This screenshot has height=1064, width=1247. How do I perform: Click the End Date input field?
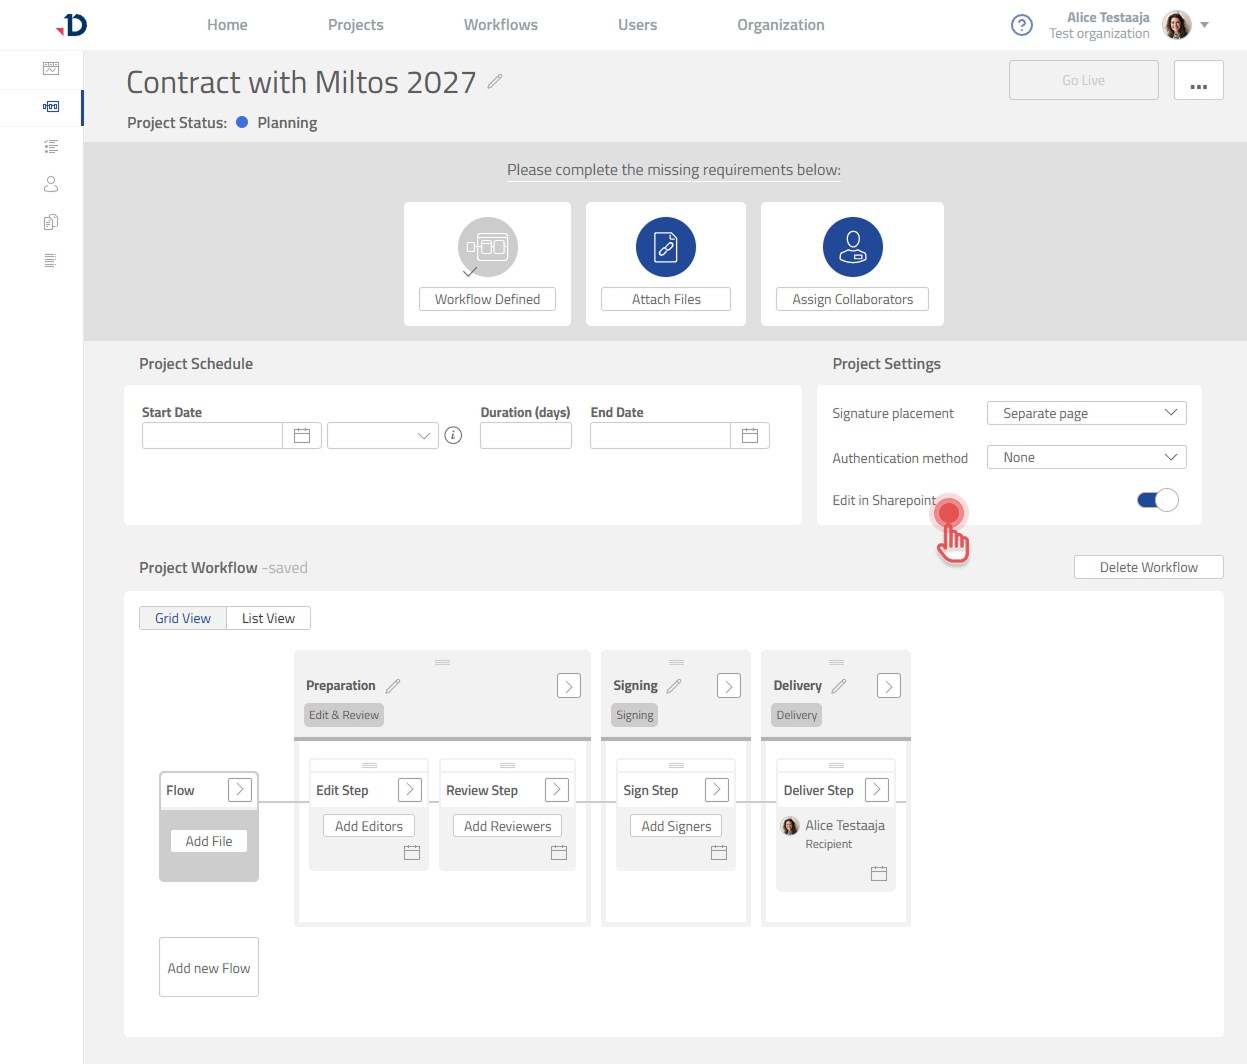pyautogui.click(x=661, y=436)
